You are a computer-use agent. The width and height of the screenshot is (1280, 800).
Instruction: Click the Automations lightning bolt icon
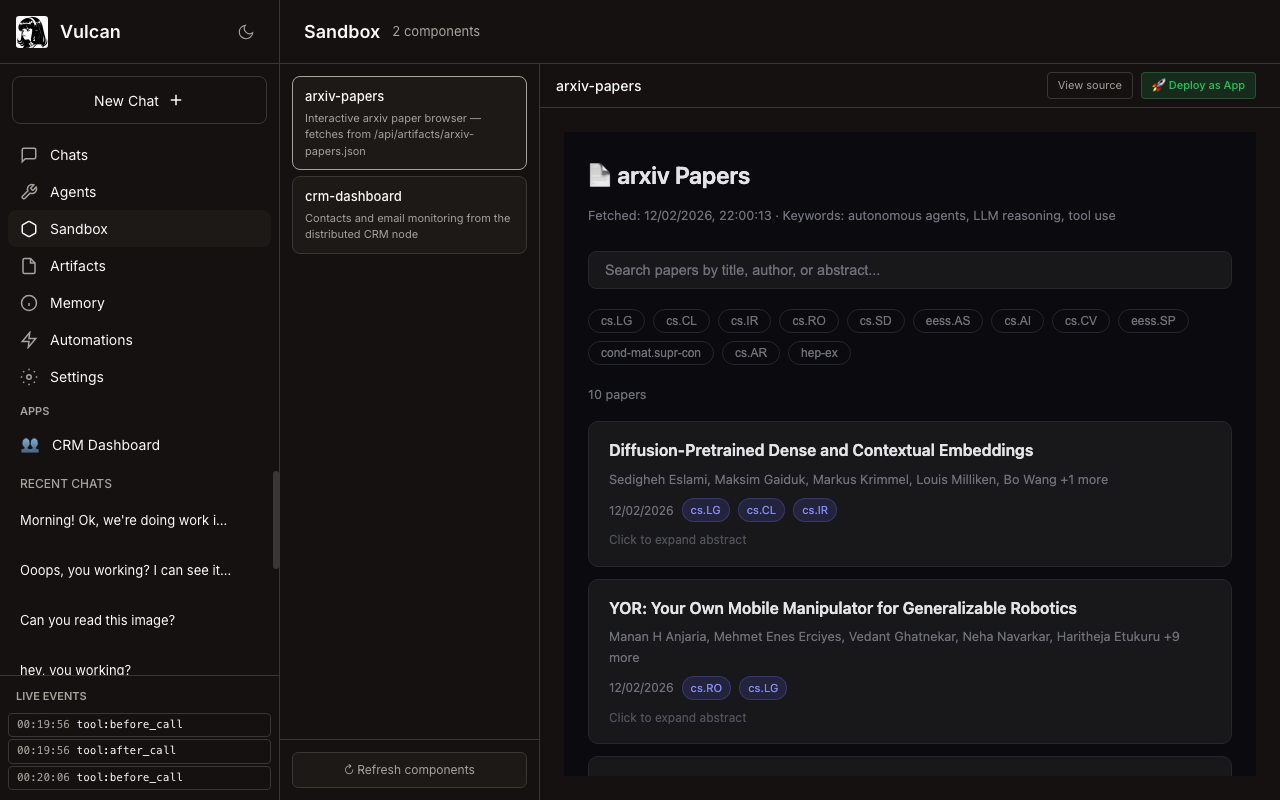point(29,340)
